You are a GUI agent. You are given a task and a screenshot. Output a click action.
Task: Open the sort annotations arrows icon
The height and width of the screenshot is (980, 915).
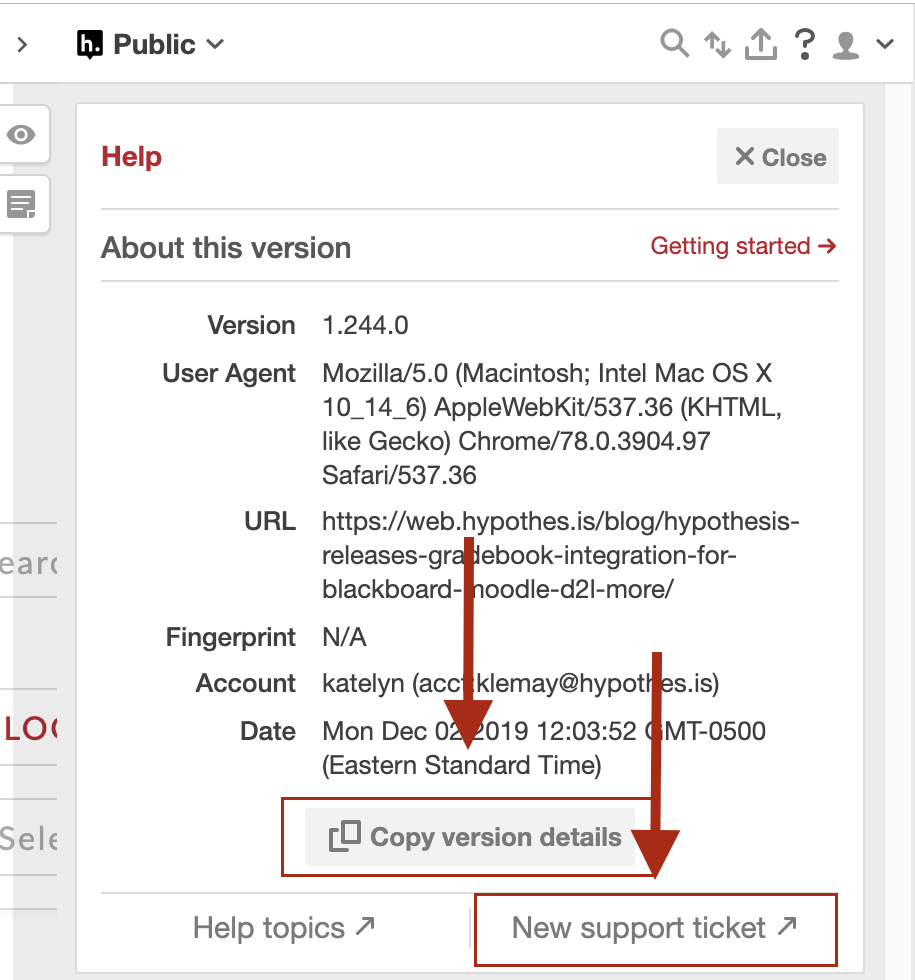(718, 44)
